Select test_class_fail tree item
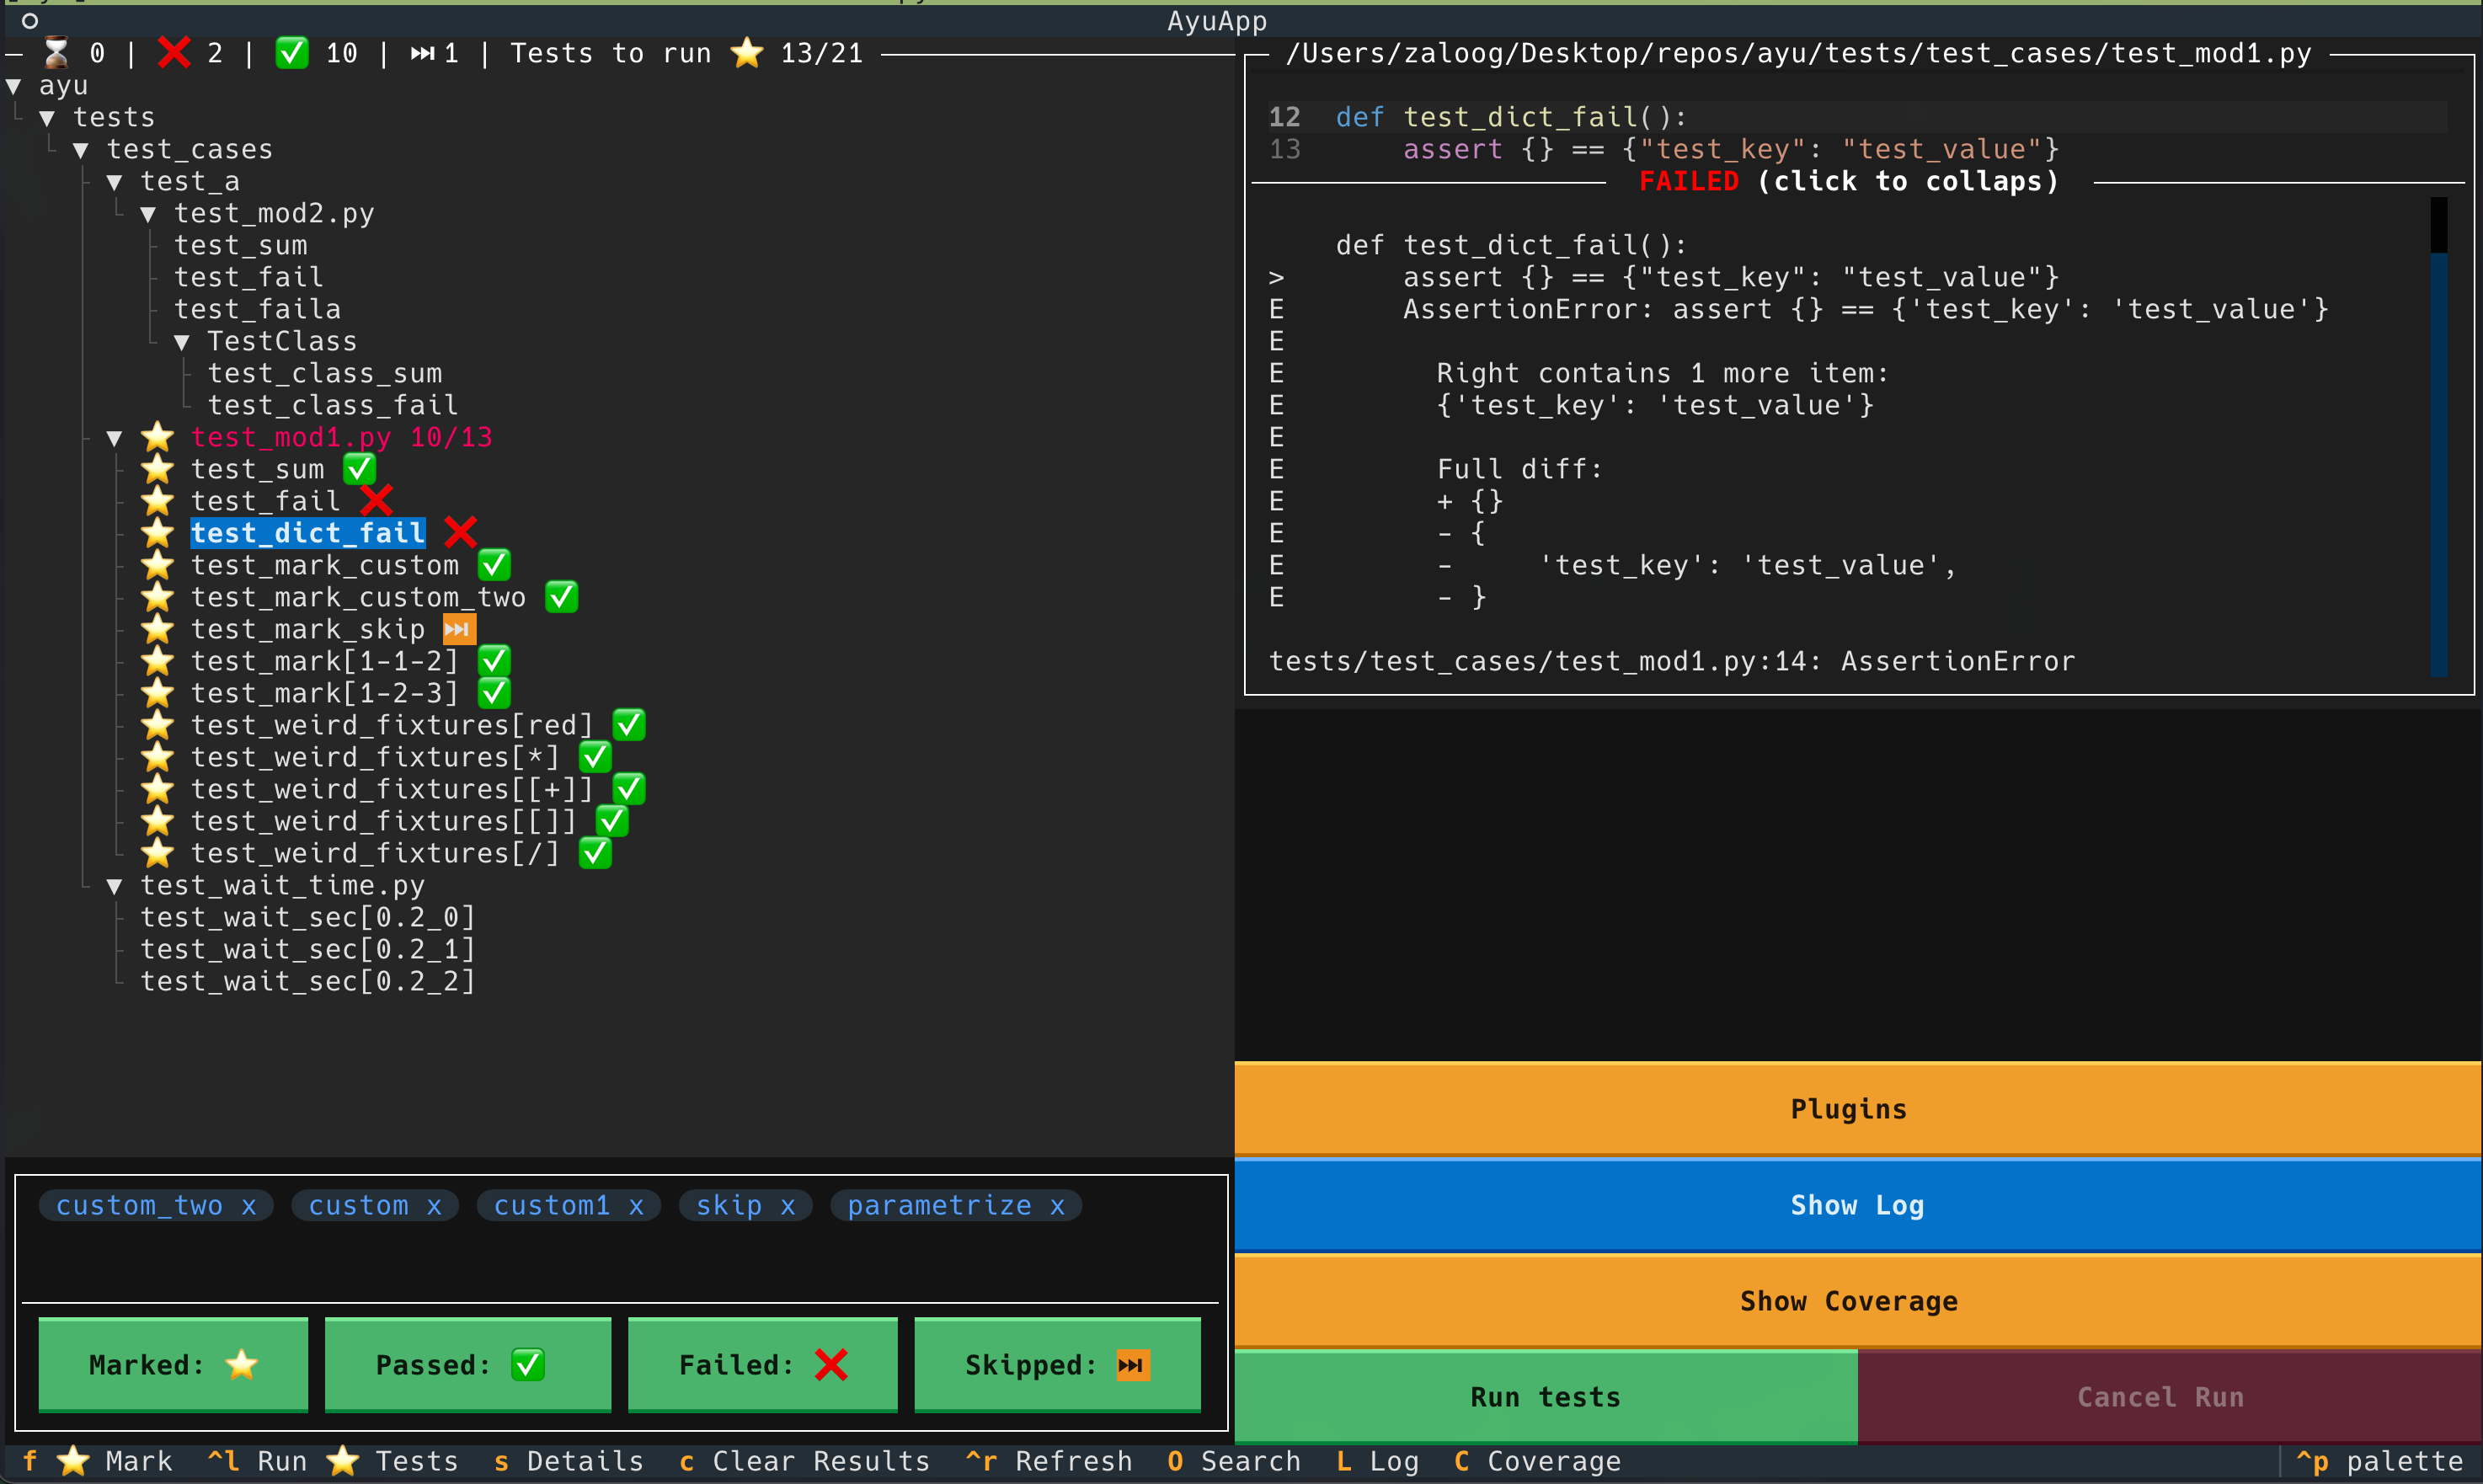 333,405
